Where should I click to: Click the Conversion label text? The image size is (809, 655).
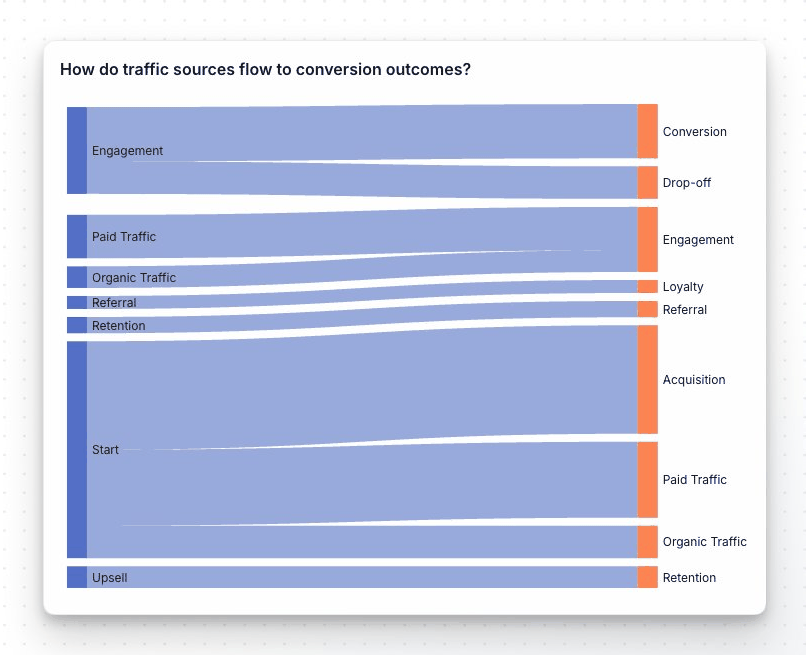pyautogui.click(x=694, y=132)
